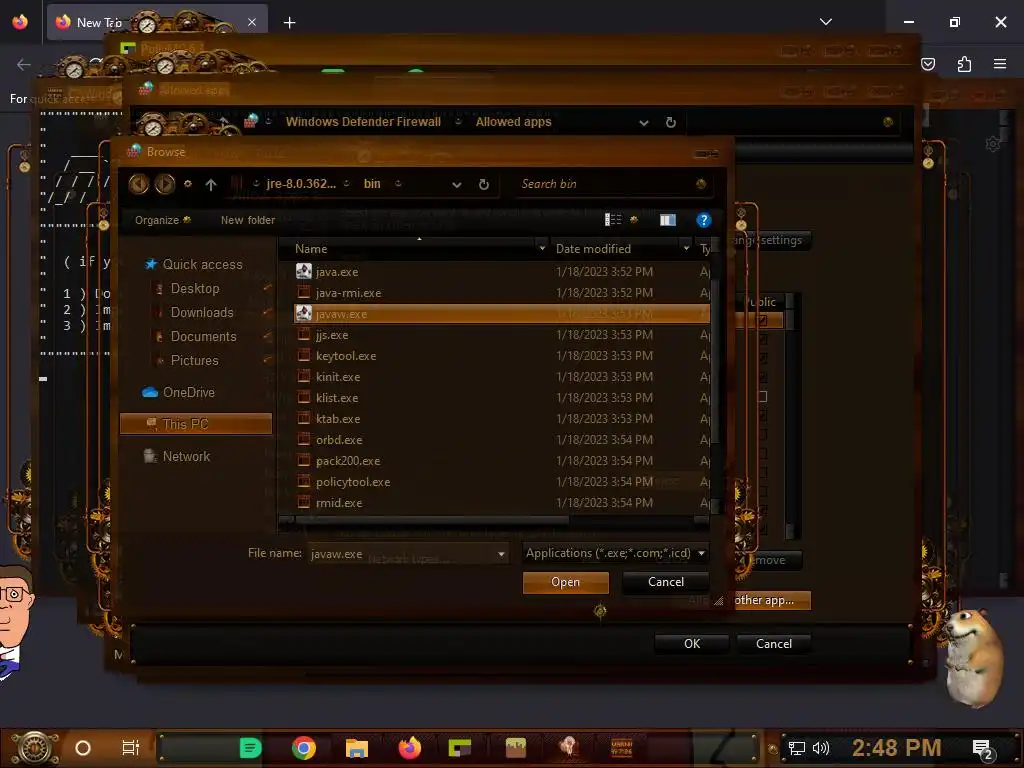Navigate to jre-8.0.362 breadcrumb folder
The height and width of the screenshot is (768, 1024).
(x=301, y=184)
